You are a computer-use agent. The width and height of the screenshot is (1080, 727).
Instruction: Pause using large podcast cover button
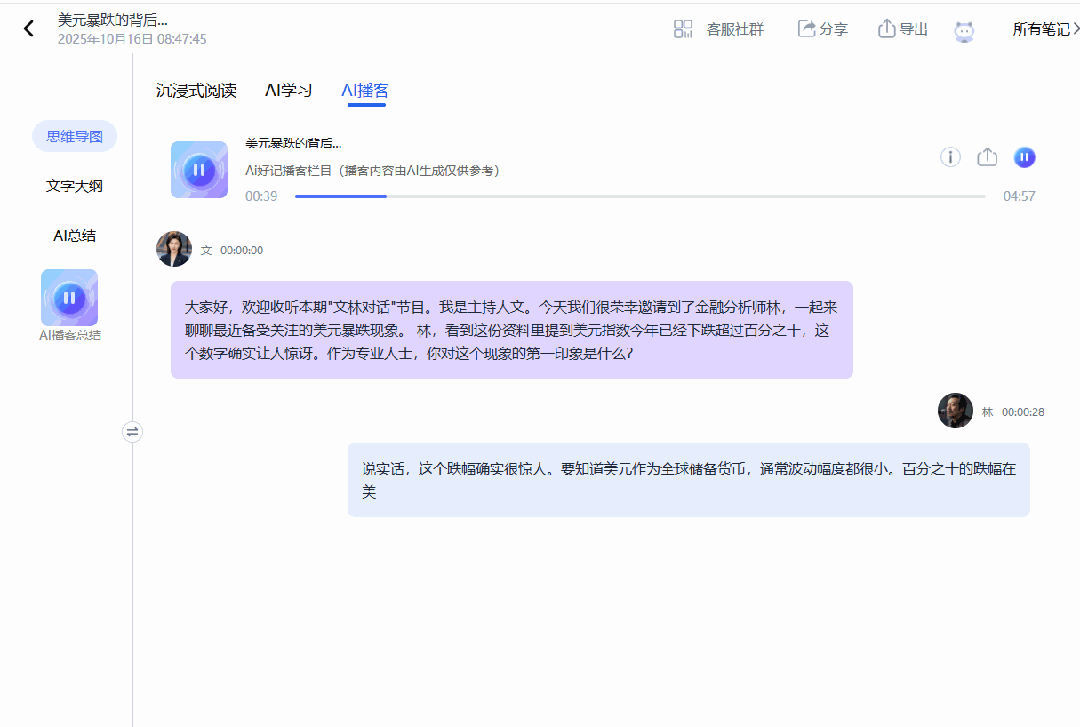coord(199,169)
